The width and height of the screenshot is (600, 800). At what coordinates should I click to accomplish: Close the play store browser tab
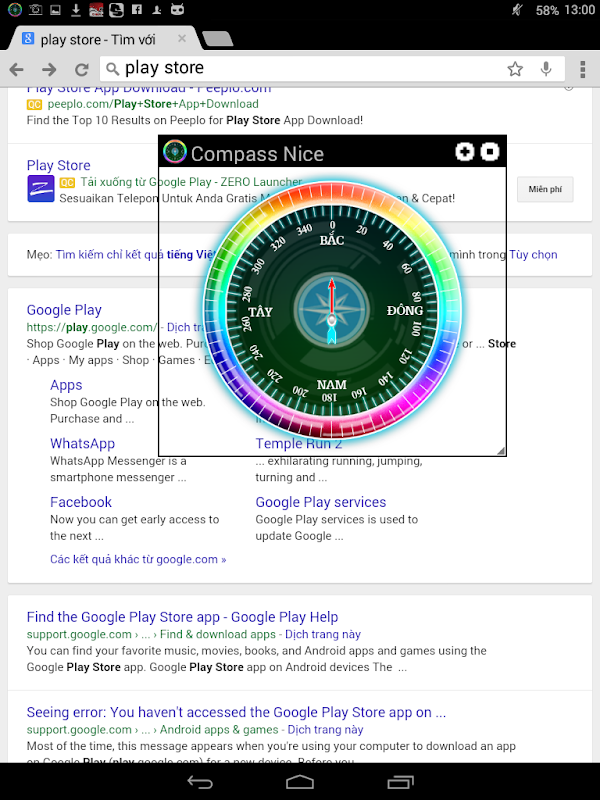coord(182,39)
